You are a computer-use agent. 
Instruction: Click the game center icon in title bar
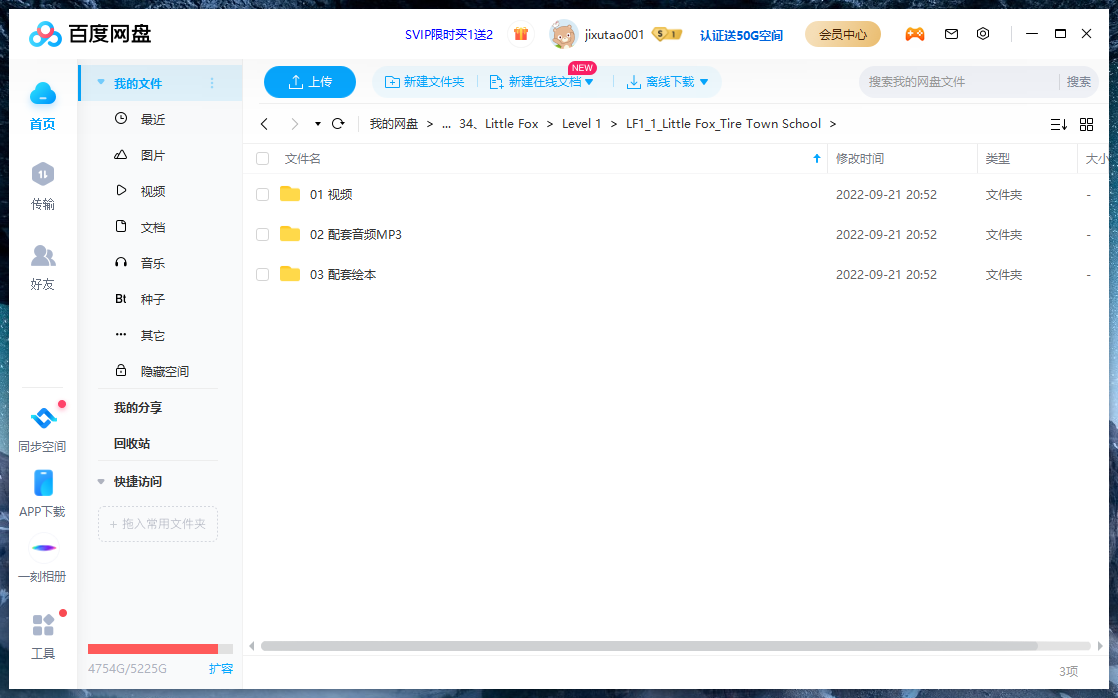pyautogui.click(x=915, y=33)
